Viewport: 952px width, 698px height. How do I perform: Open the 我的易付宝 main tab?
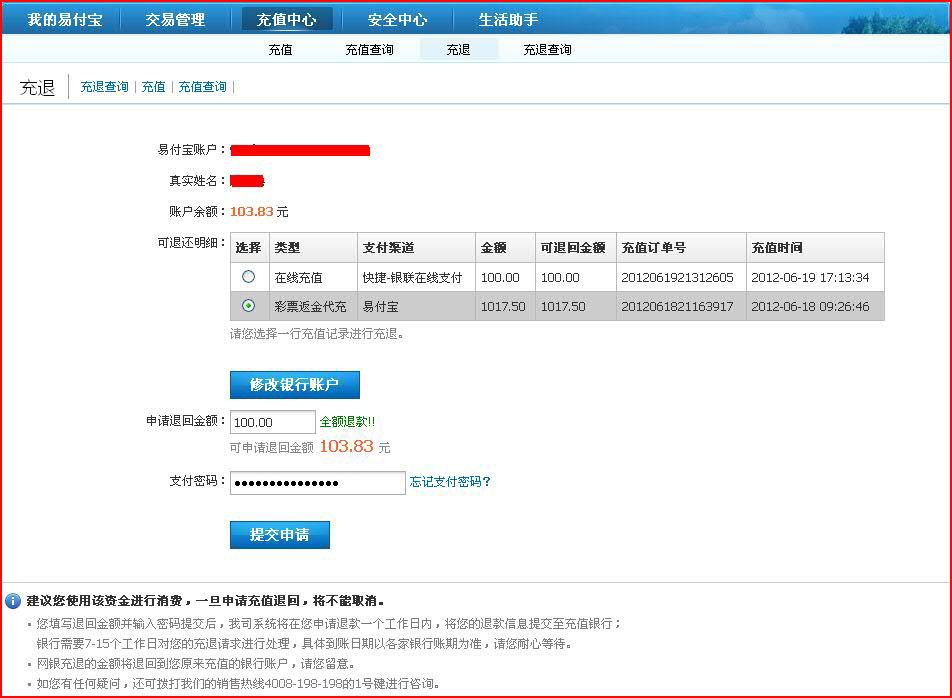point(65,19)
